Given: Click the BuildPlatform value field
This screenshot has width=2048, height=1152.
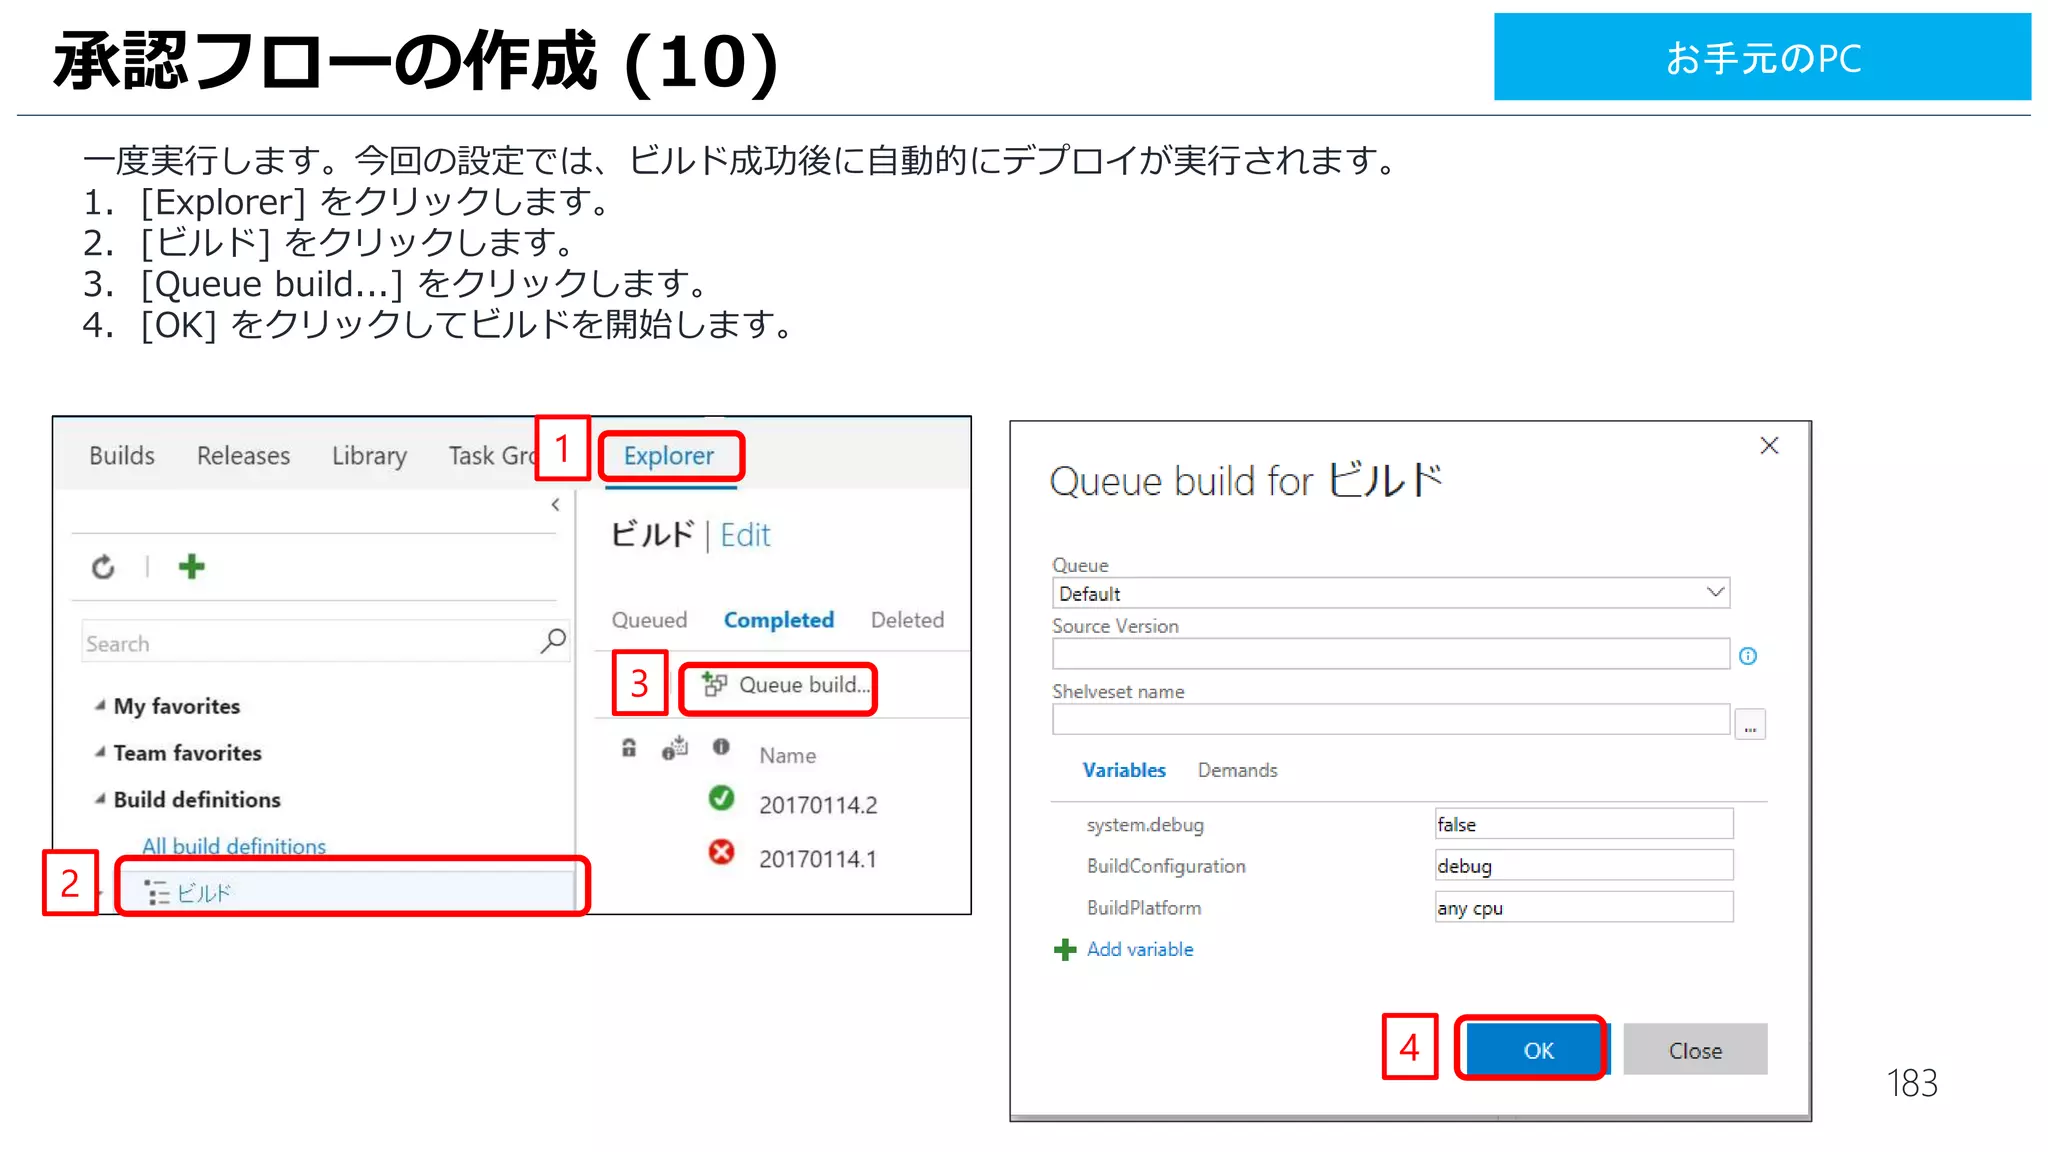Looking at the screenshot, I should 1583,907.
